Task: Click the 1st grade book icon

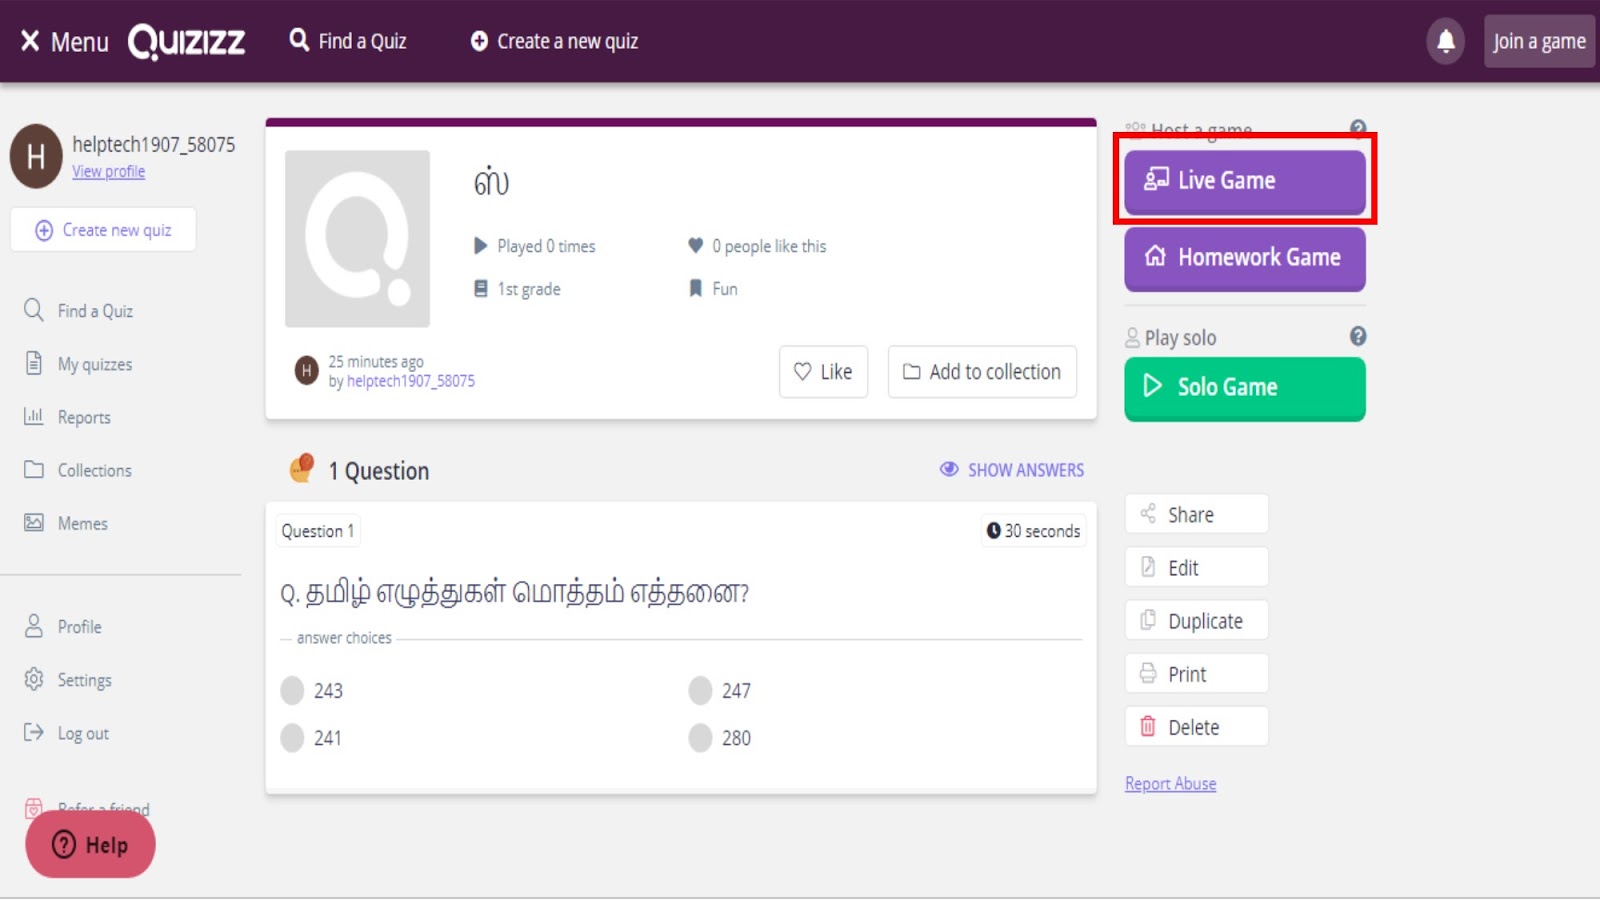Action: pyautogui.click(x=481, y=289)
